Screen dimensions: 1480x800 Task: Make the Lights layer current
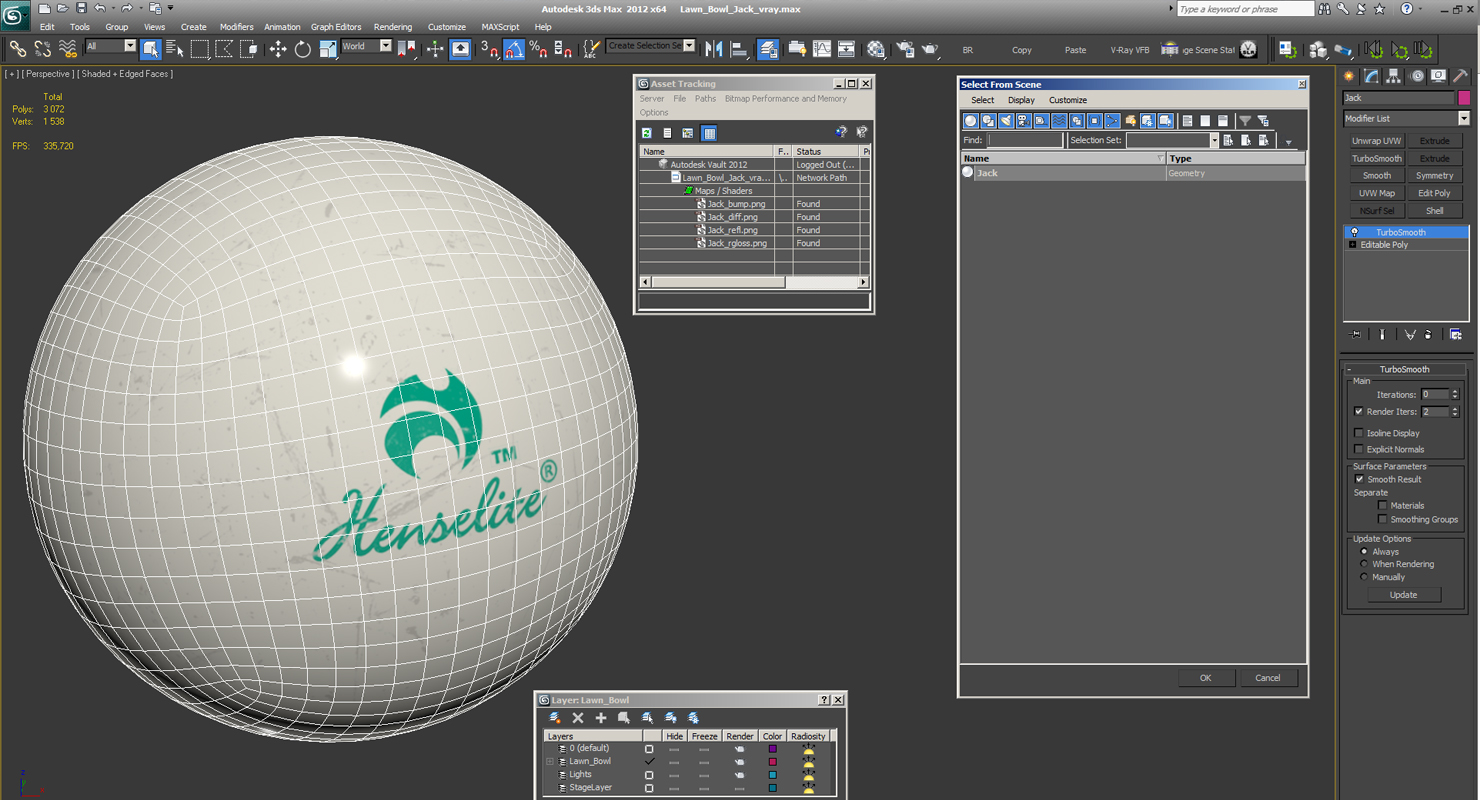[x=649, y=774]
